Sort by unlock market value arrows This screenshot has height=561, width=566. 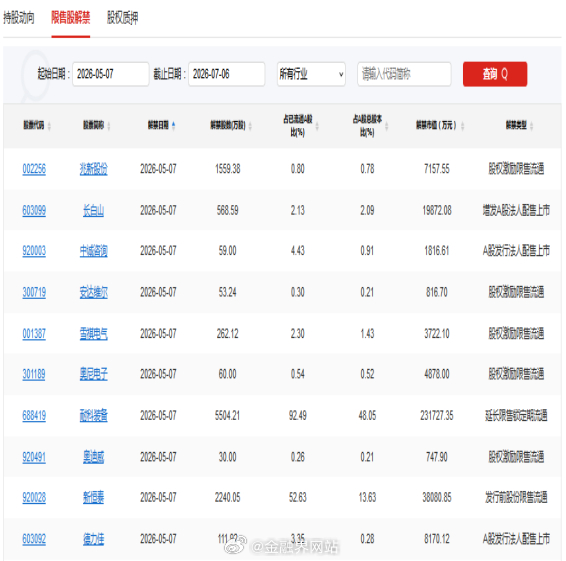pos(462,126)
